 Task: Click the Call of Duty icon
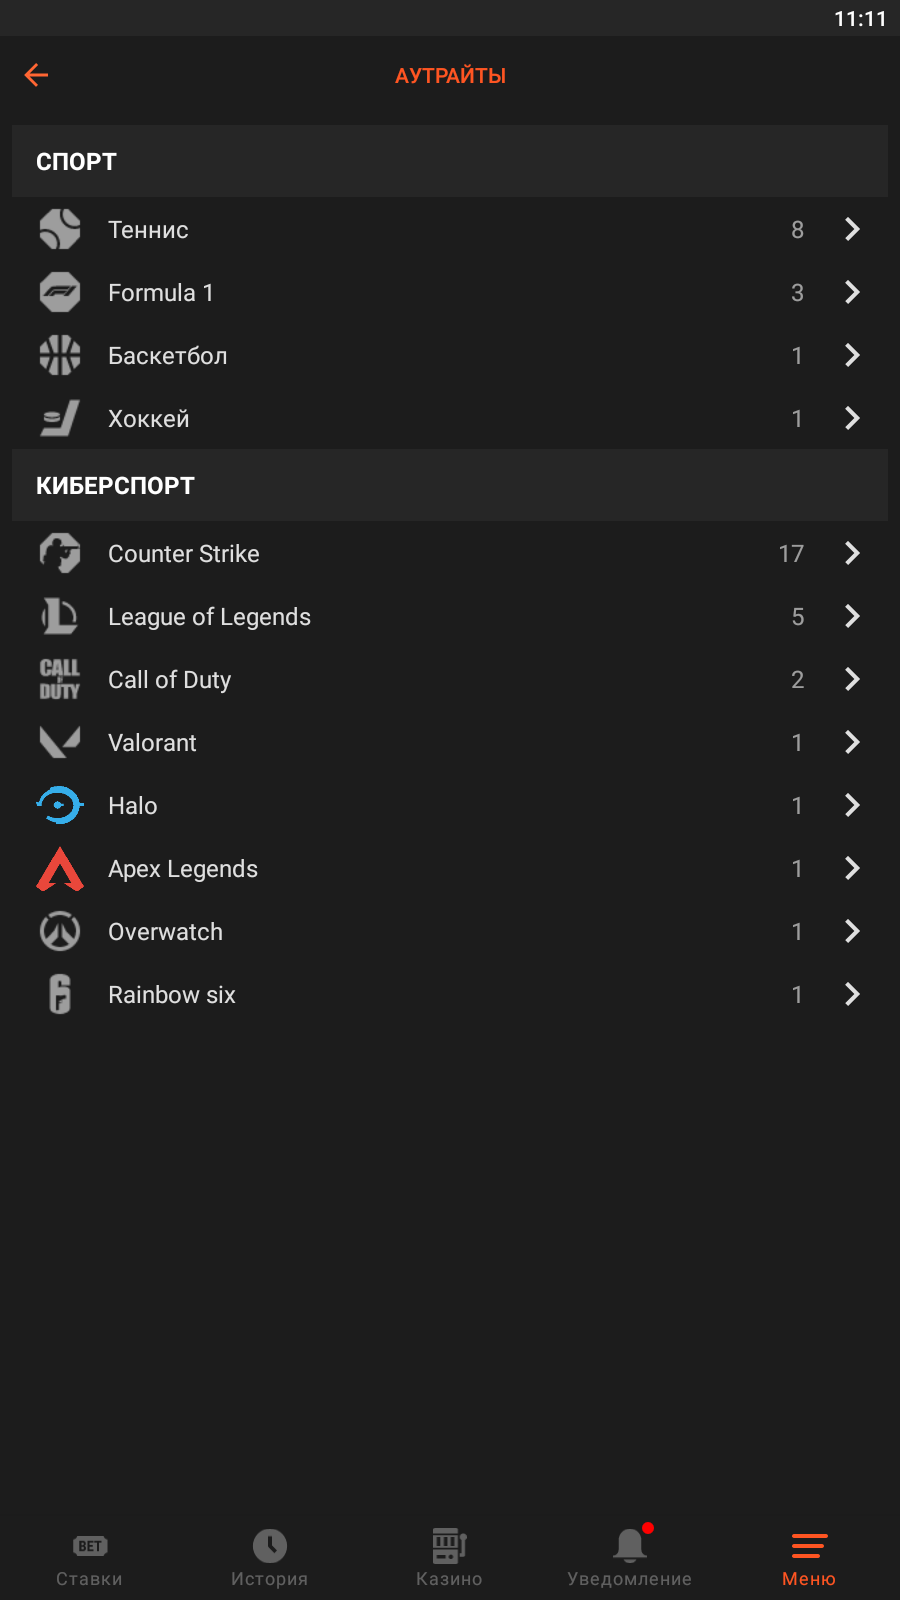(60, 679)
